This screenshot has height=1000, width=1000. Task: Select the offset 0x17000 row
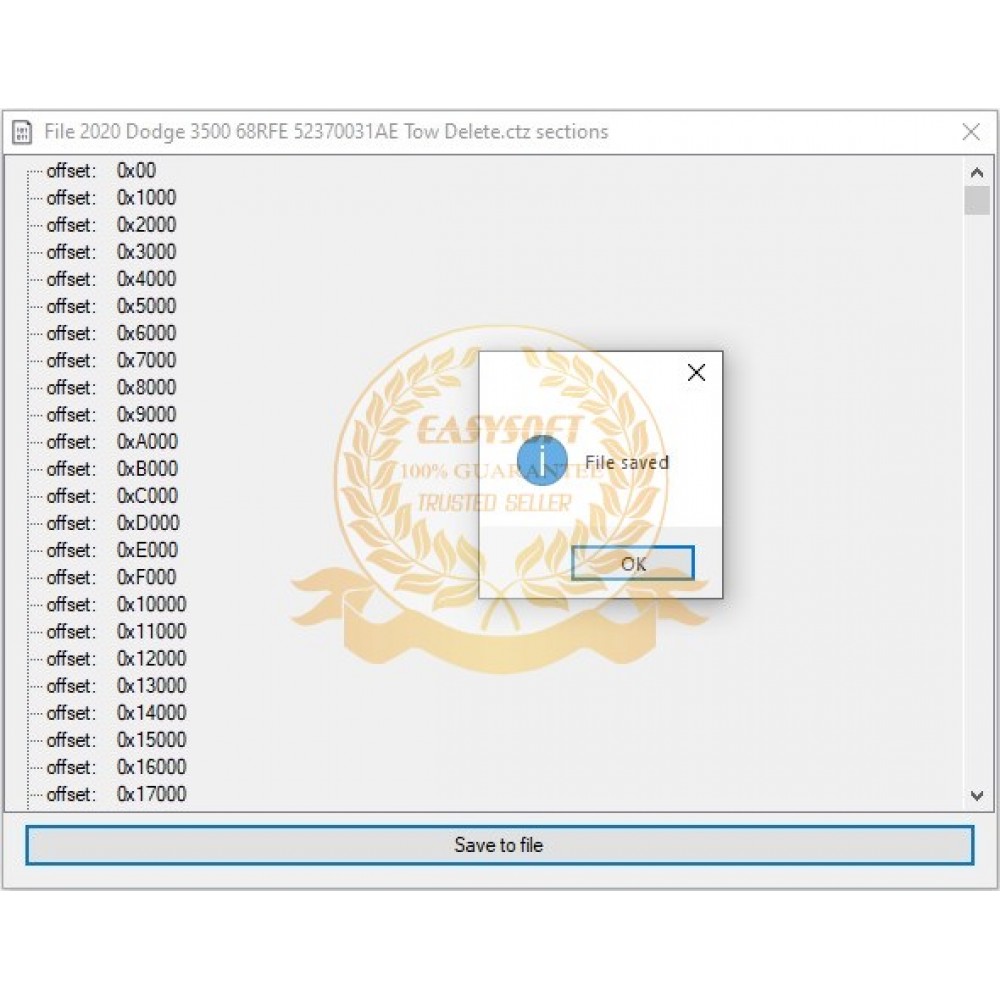coord(117,794)
